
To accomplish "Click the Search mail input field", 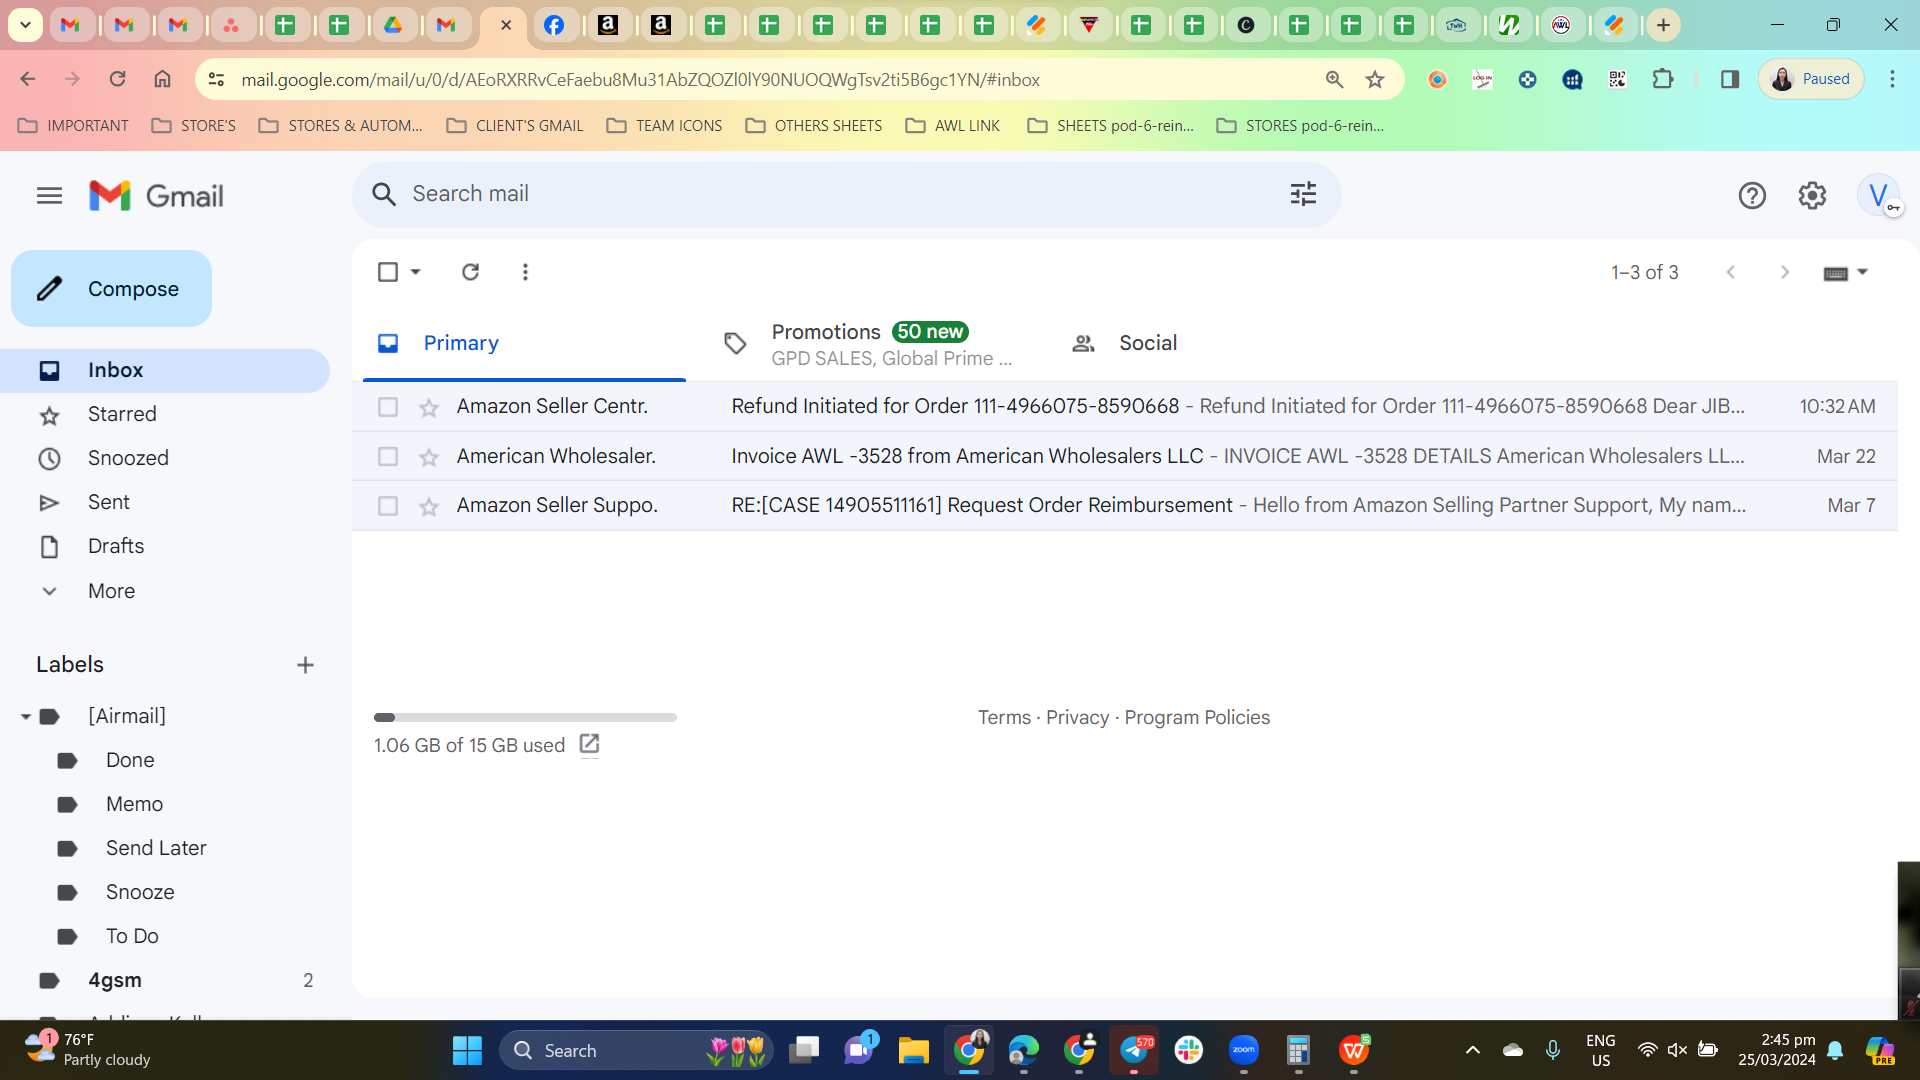I will pyautogui.click(x=845, y=194).
